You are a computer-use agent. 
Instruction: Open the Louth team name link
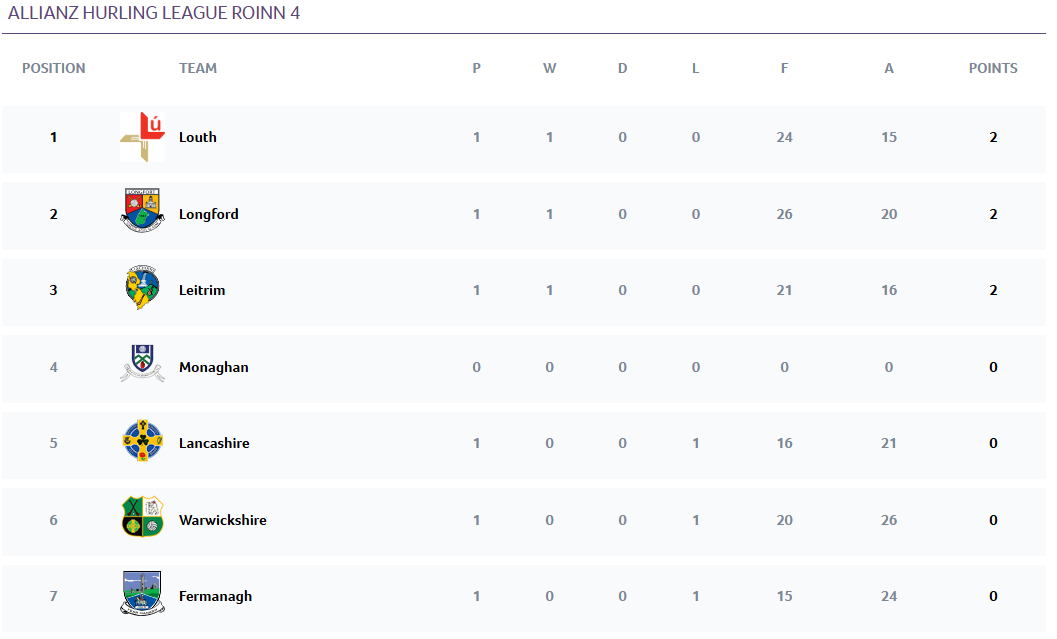[x=198, y=138]
